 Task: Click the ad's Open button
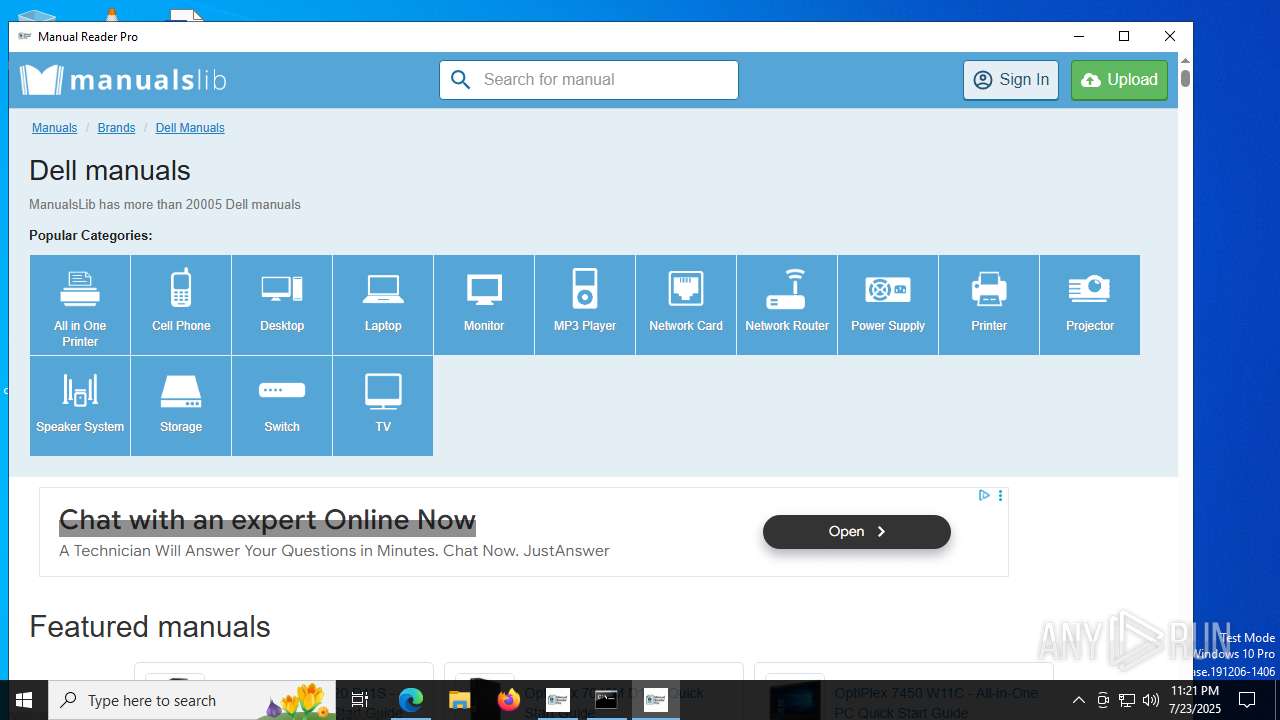coord(857,532)
